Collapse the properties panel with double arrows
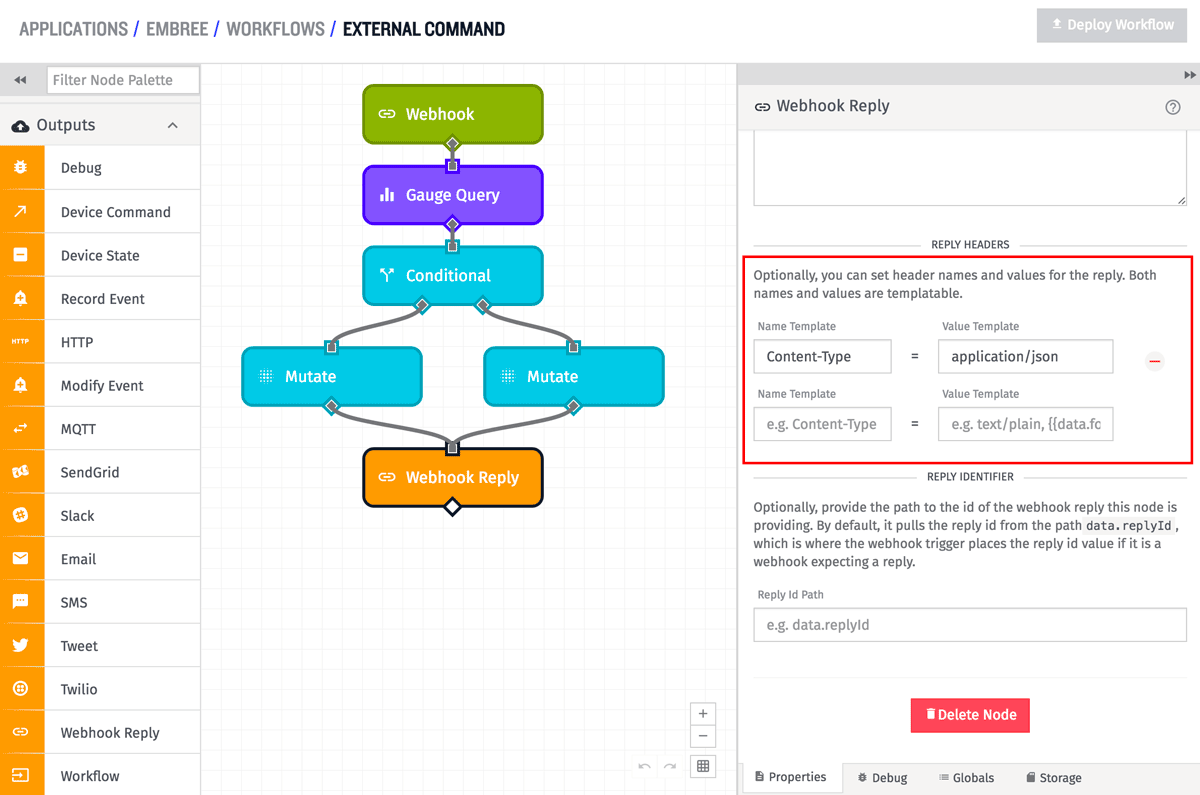The width and height of the screenshot is (1200, 795). [x=1189, y=74]
